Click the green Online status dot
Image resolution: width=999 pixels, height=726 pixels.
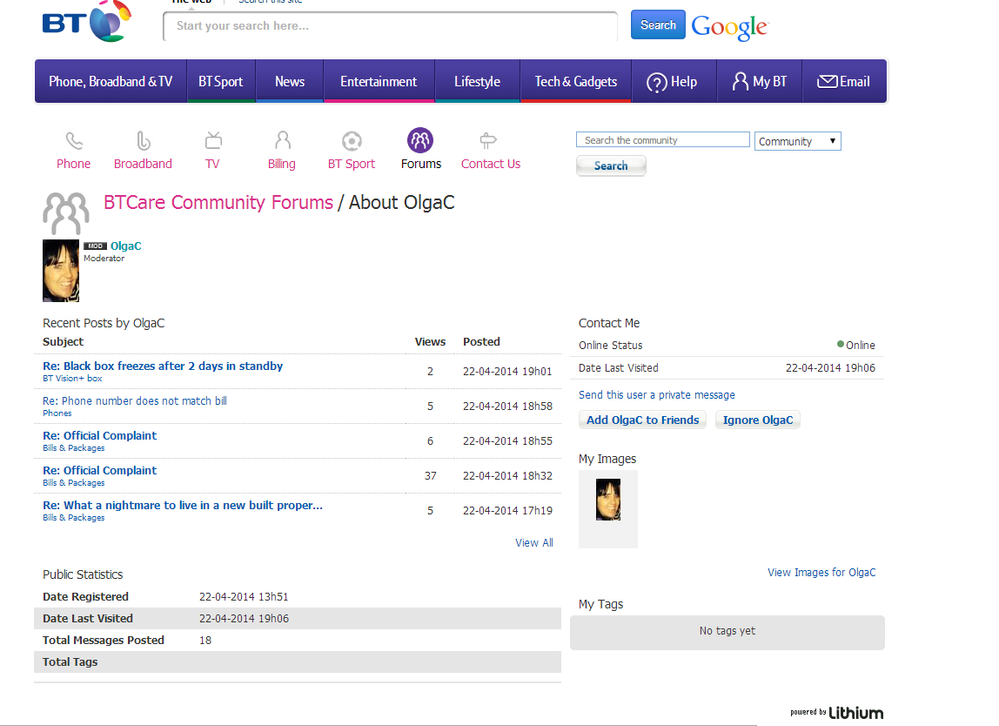tap(840, 345)
